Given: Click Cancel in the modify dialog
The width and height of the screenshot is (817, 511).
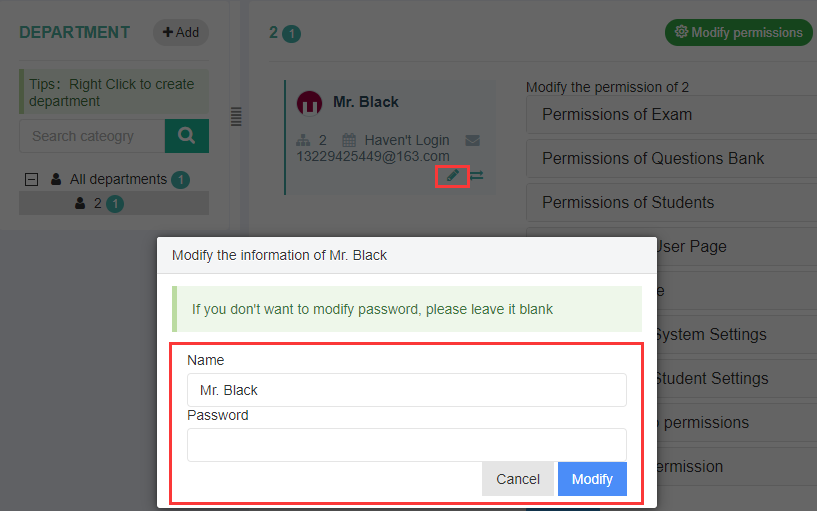Looking at the screenshot, I should click(518, 479).
